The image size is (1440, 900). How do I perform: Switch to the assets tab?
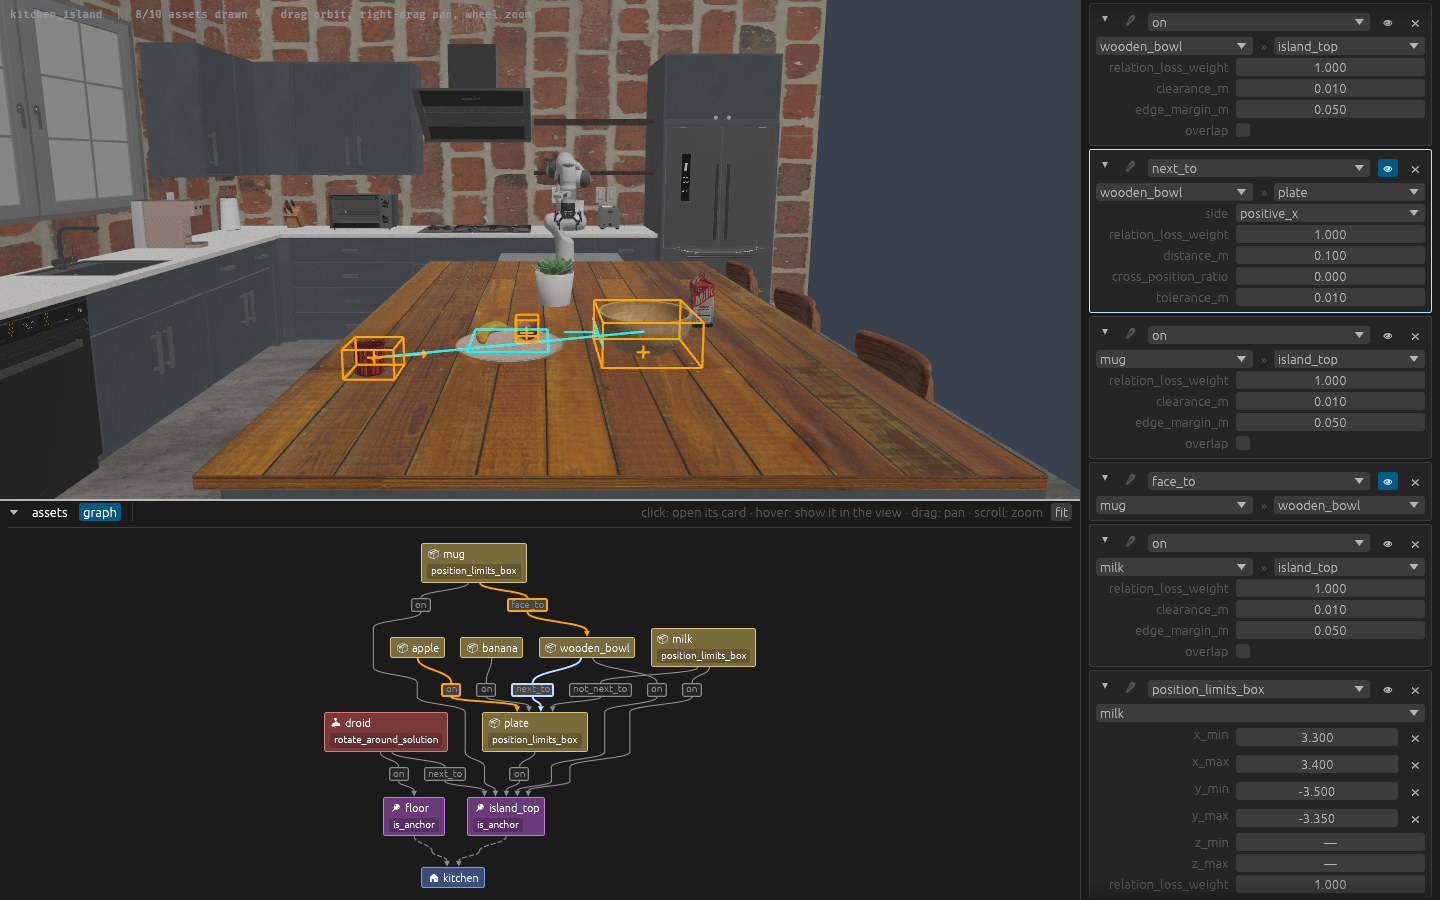pos(49,513)
